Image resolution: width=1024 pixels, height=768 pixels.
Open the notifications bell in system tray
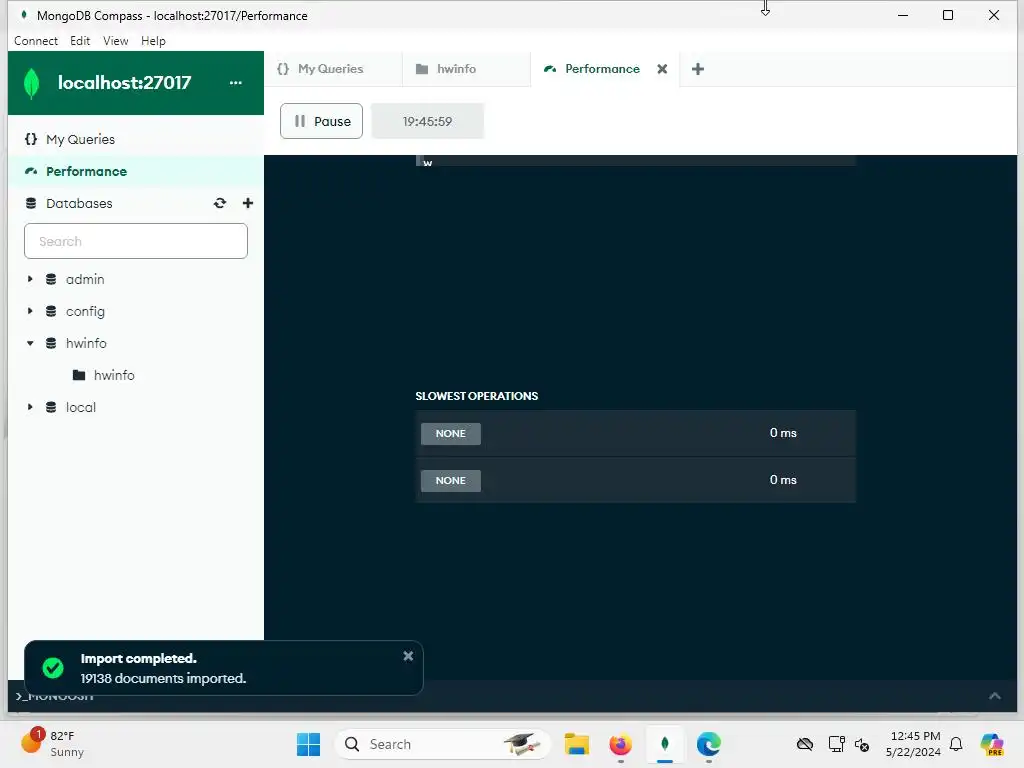pos(956,744)
